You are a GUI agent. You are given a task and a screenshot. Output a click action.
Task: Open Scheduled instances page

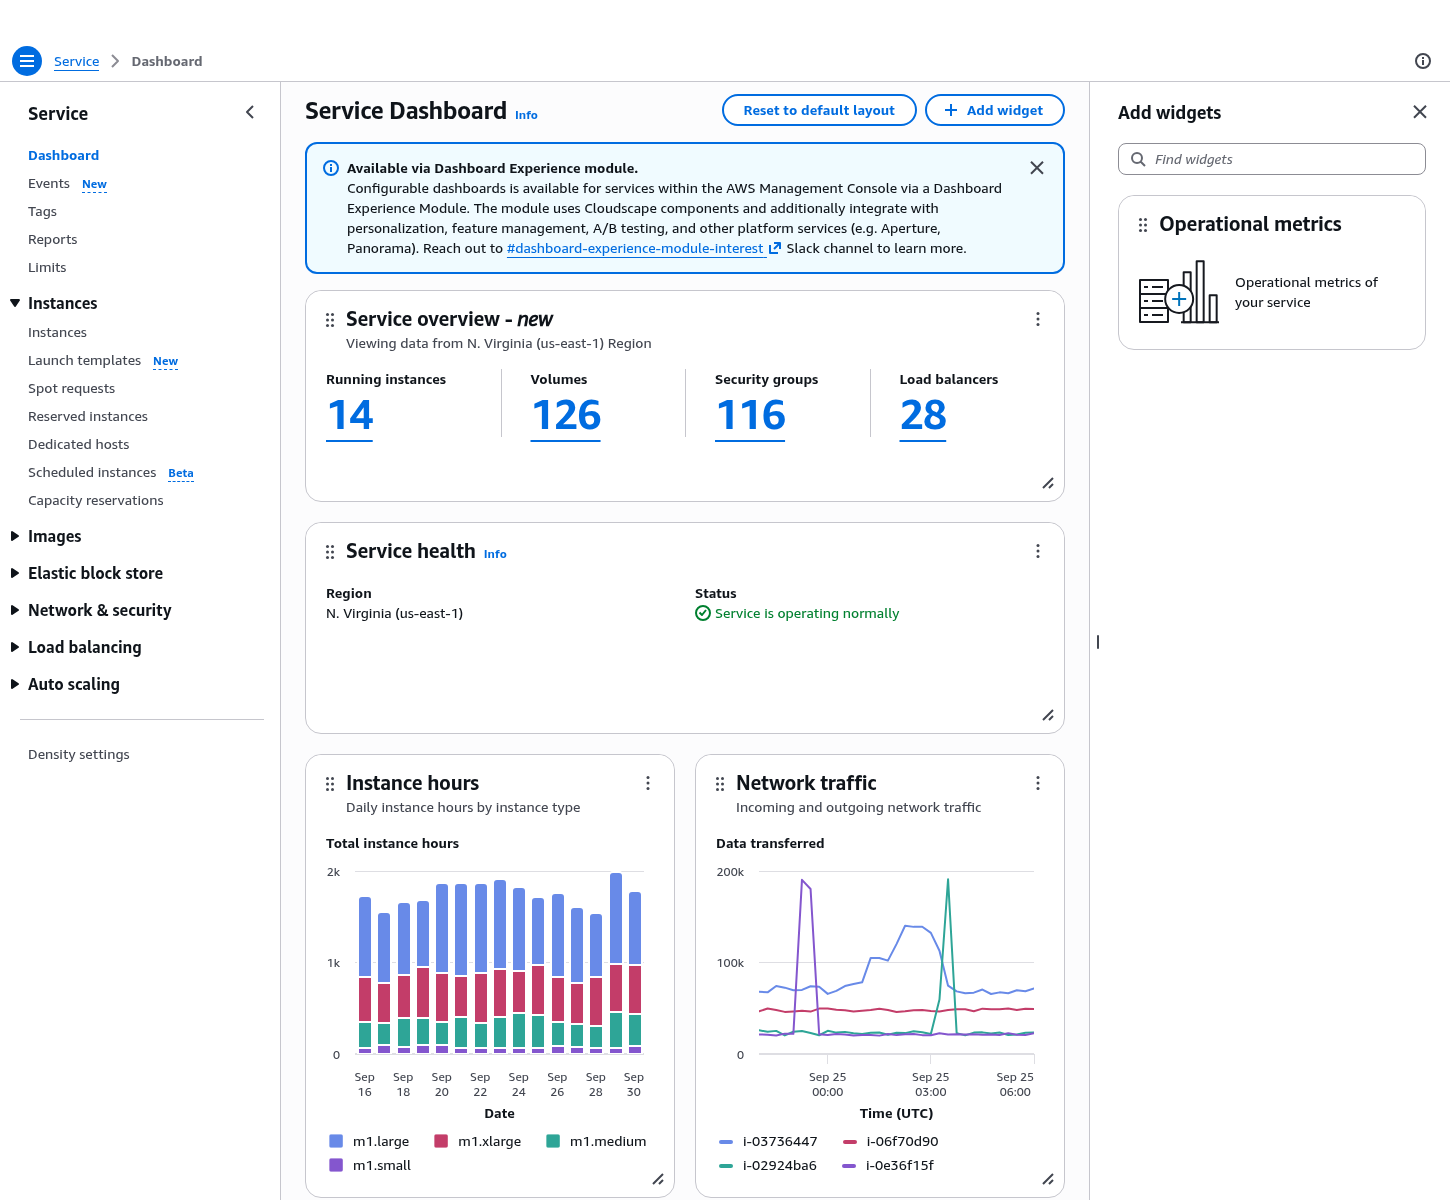[x=92, y=472]
